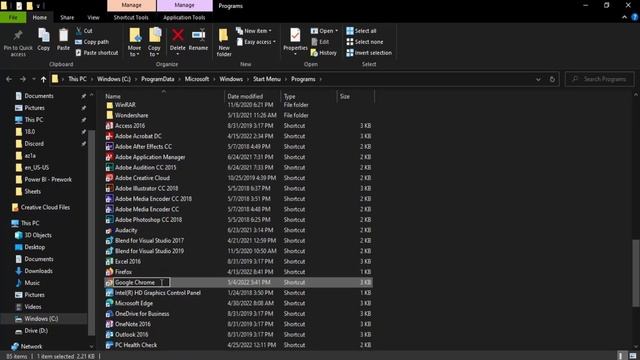Image resolution: width=640 pixels, height=360 pixels.
Task: Click ProgramData in the address path
Action: point(158,79)
